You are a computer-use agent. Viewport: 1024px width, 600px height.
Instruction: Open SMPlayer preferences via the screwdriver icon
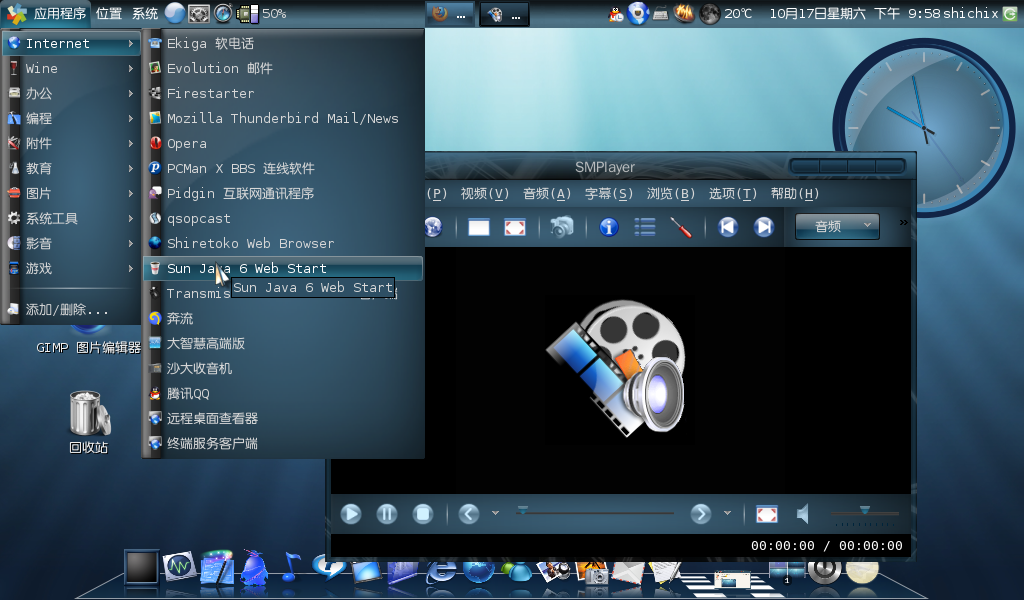tap(681, 227)
